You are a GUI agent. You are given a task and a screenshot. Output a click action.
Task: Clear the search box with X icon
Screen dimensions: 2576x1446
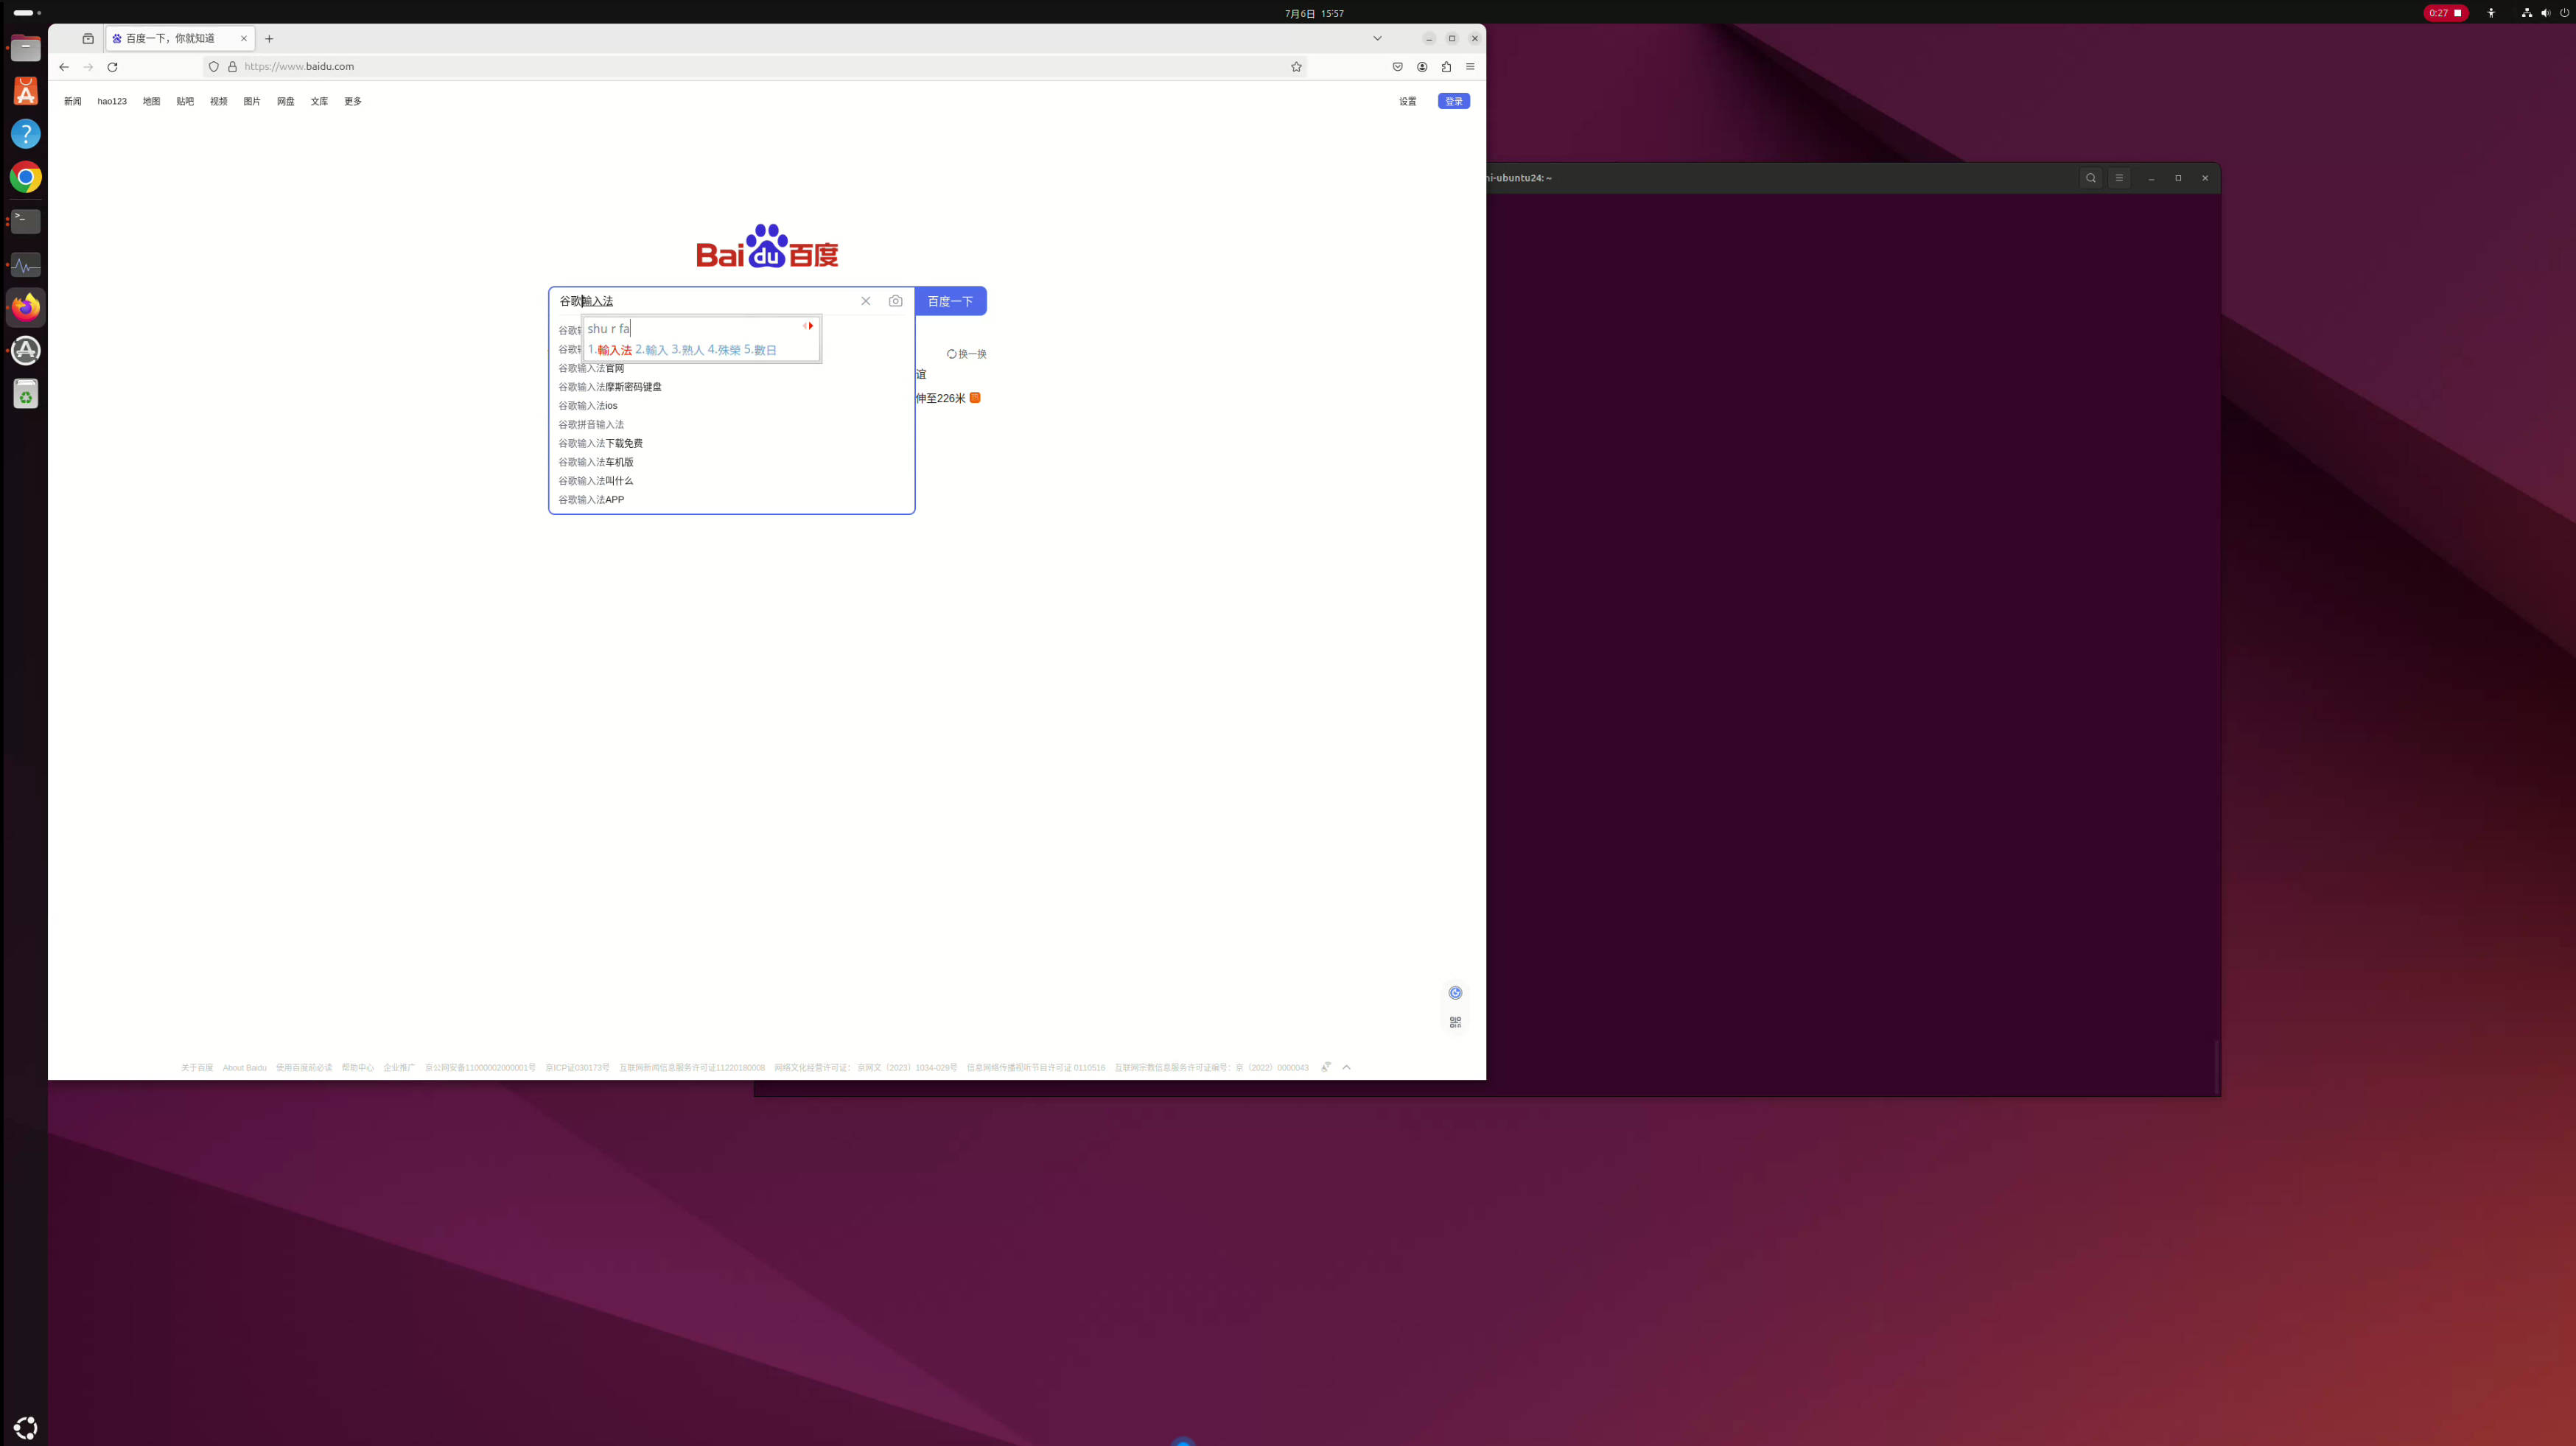point(866,301)
